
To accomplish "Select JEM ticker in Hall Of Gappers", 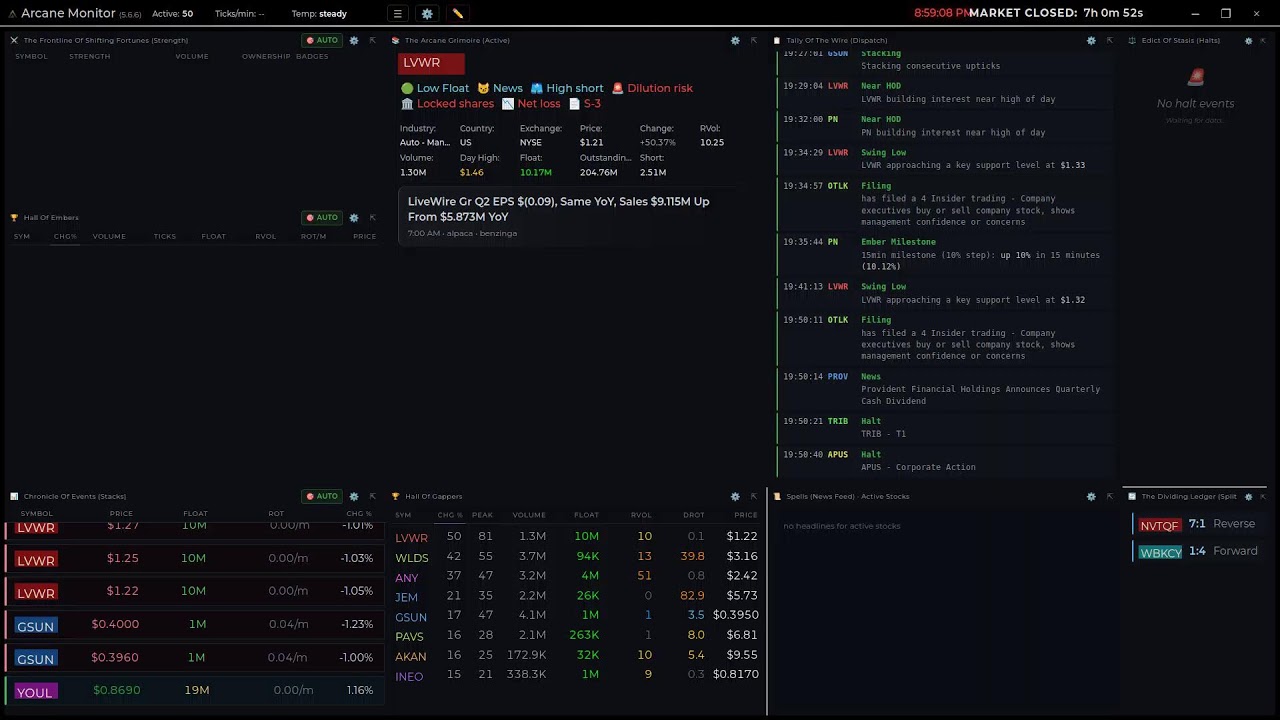I will click(x=406, y=597).
